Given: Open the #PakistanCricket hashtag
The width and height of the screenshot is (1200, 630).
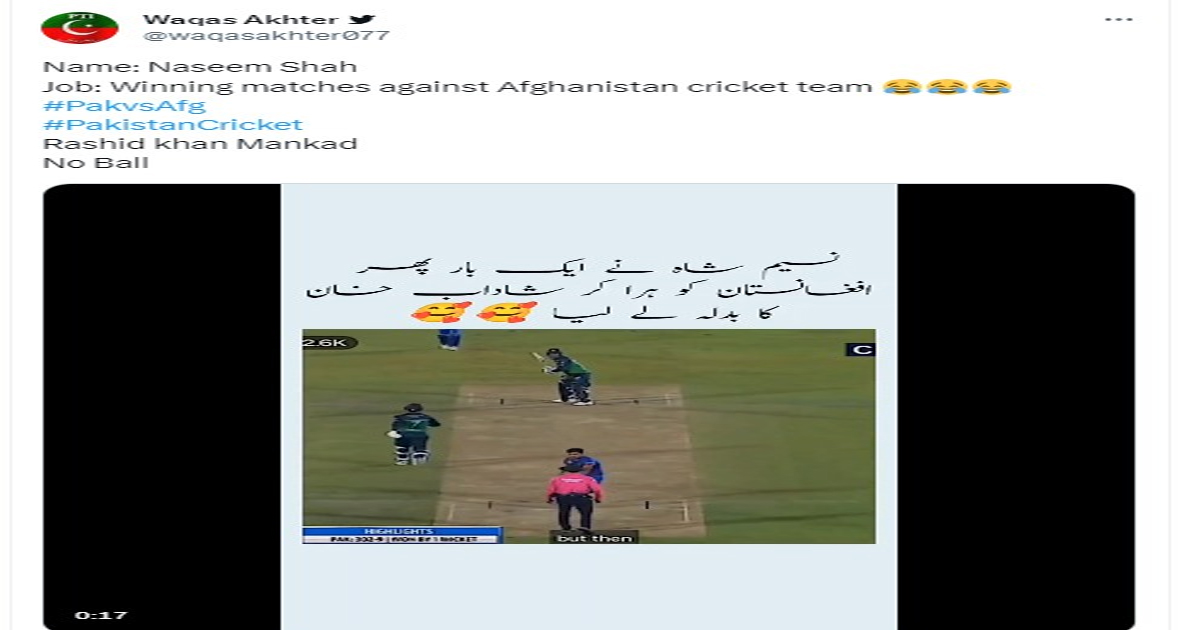Looking at the screenshot, I should [x=173, y=125].
